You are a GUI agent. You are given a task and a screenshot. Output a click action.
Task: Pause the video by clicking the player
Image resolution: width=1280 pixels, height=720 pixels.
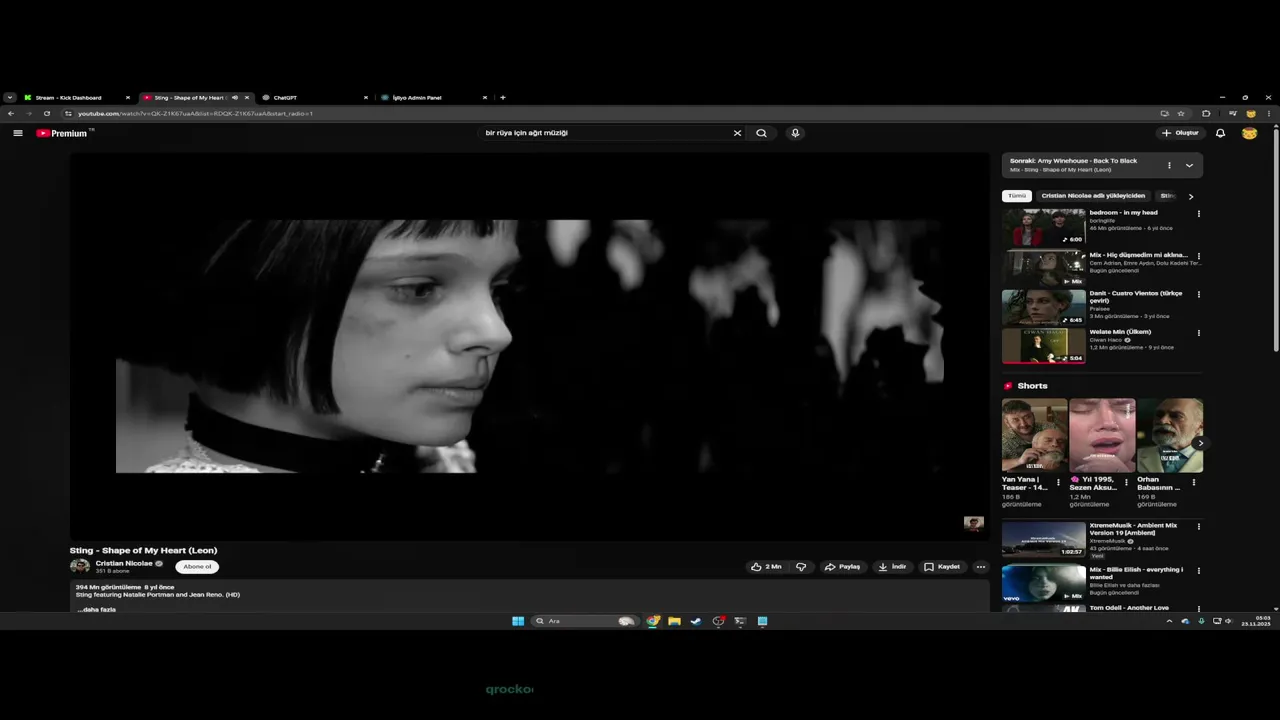coord(529,346)
